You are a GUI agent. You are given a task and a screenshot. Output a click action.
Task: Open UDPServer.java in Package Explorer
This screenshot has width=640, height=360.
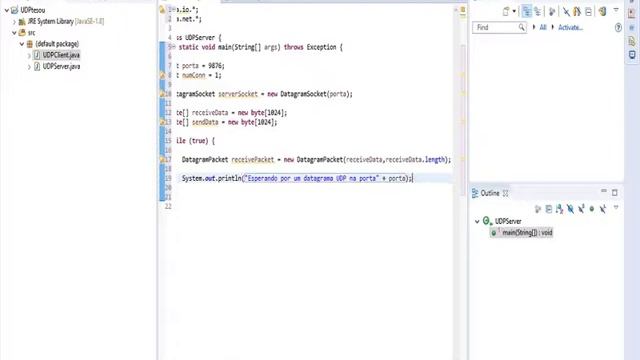pos(61,66)
